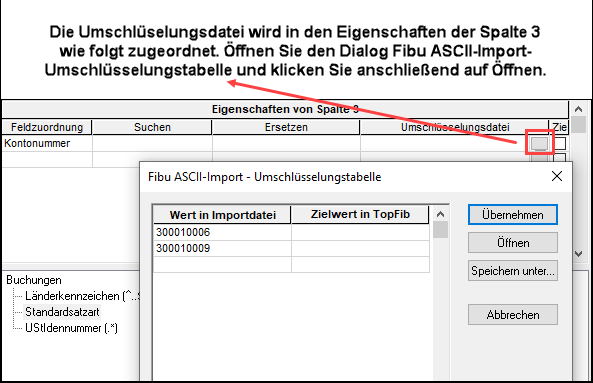Click Öffnen in the Umschlüsselungstabelle dialog

tap(512, 243)
